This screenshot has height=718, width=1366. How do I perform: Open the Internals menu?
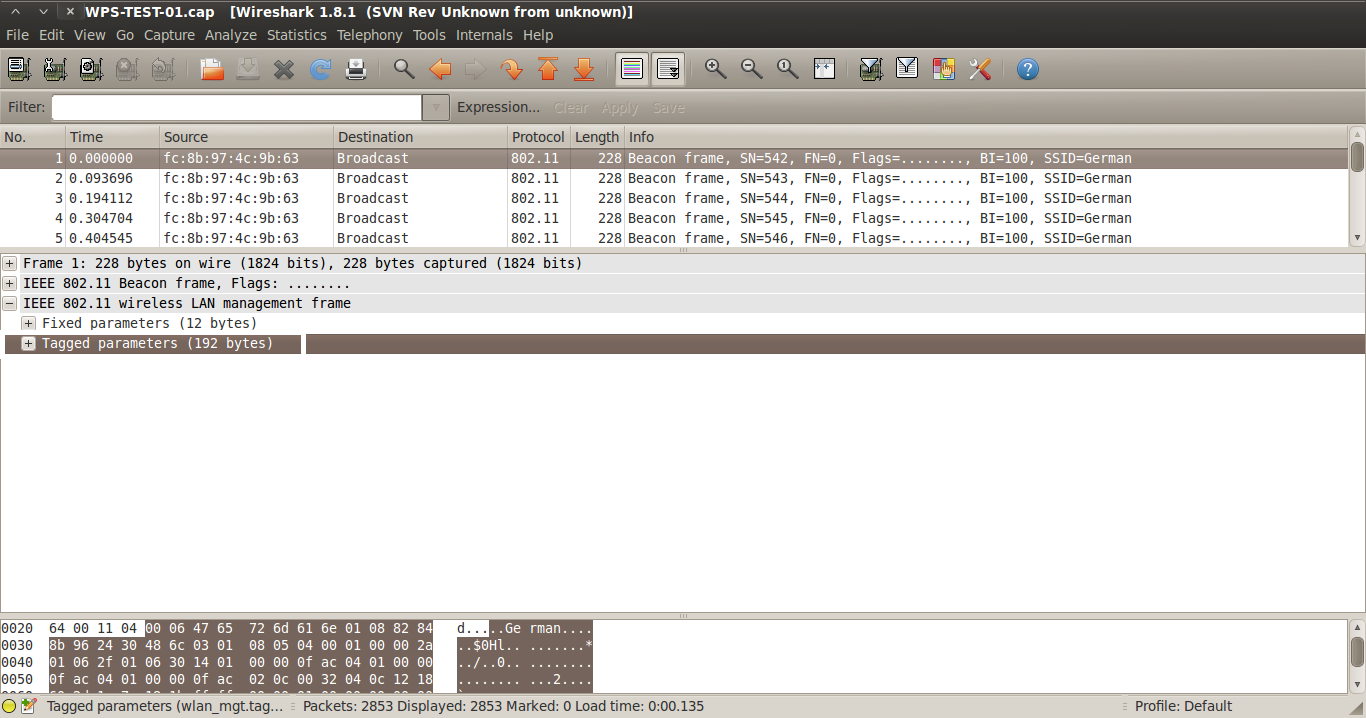484,35
